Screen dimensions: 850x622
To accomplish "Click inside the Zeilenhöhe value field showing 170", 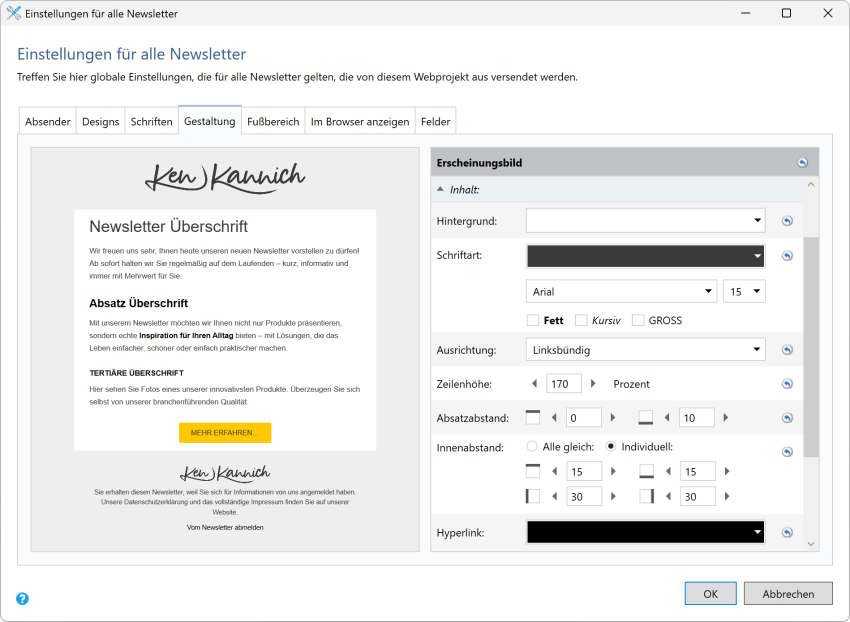I will (x=563, y=383).
